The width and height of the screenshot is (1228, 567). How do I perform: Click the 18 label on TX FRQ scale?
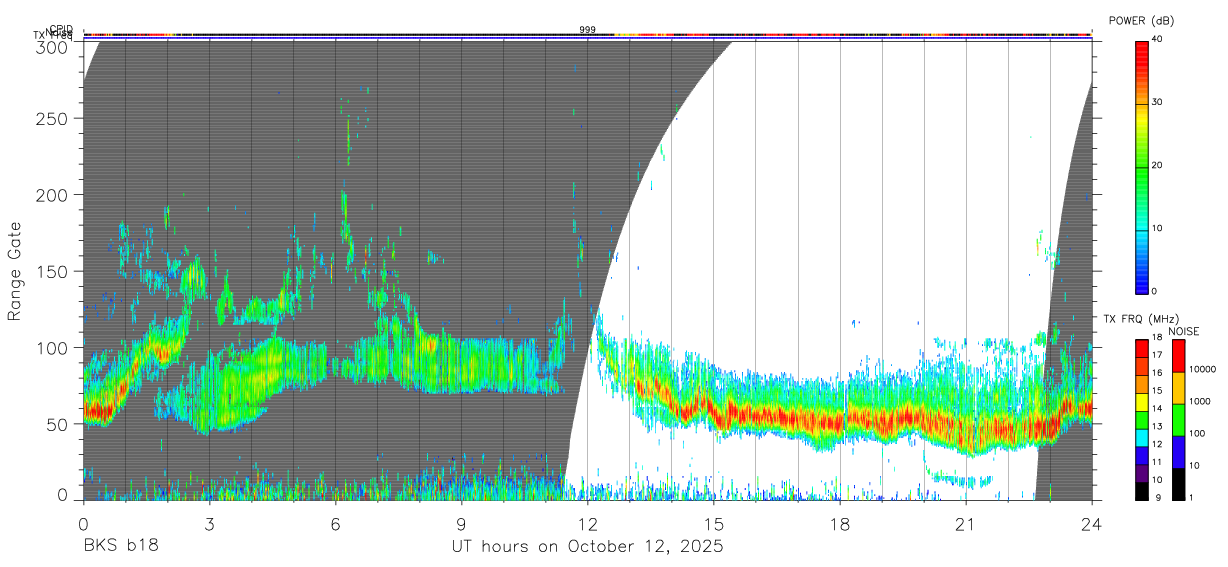(x=1156, y=337)
